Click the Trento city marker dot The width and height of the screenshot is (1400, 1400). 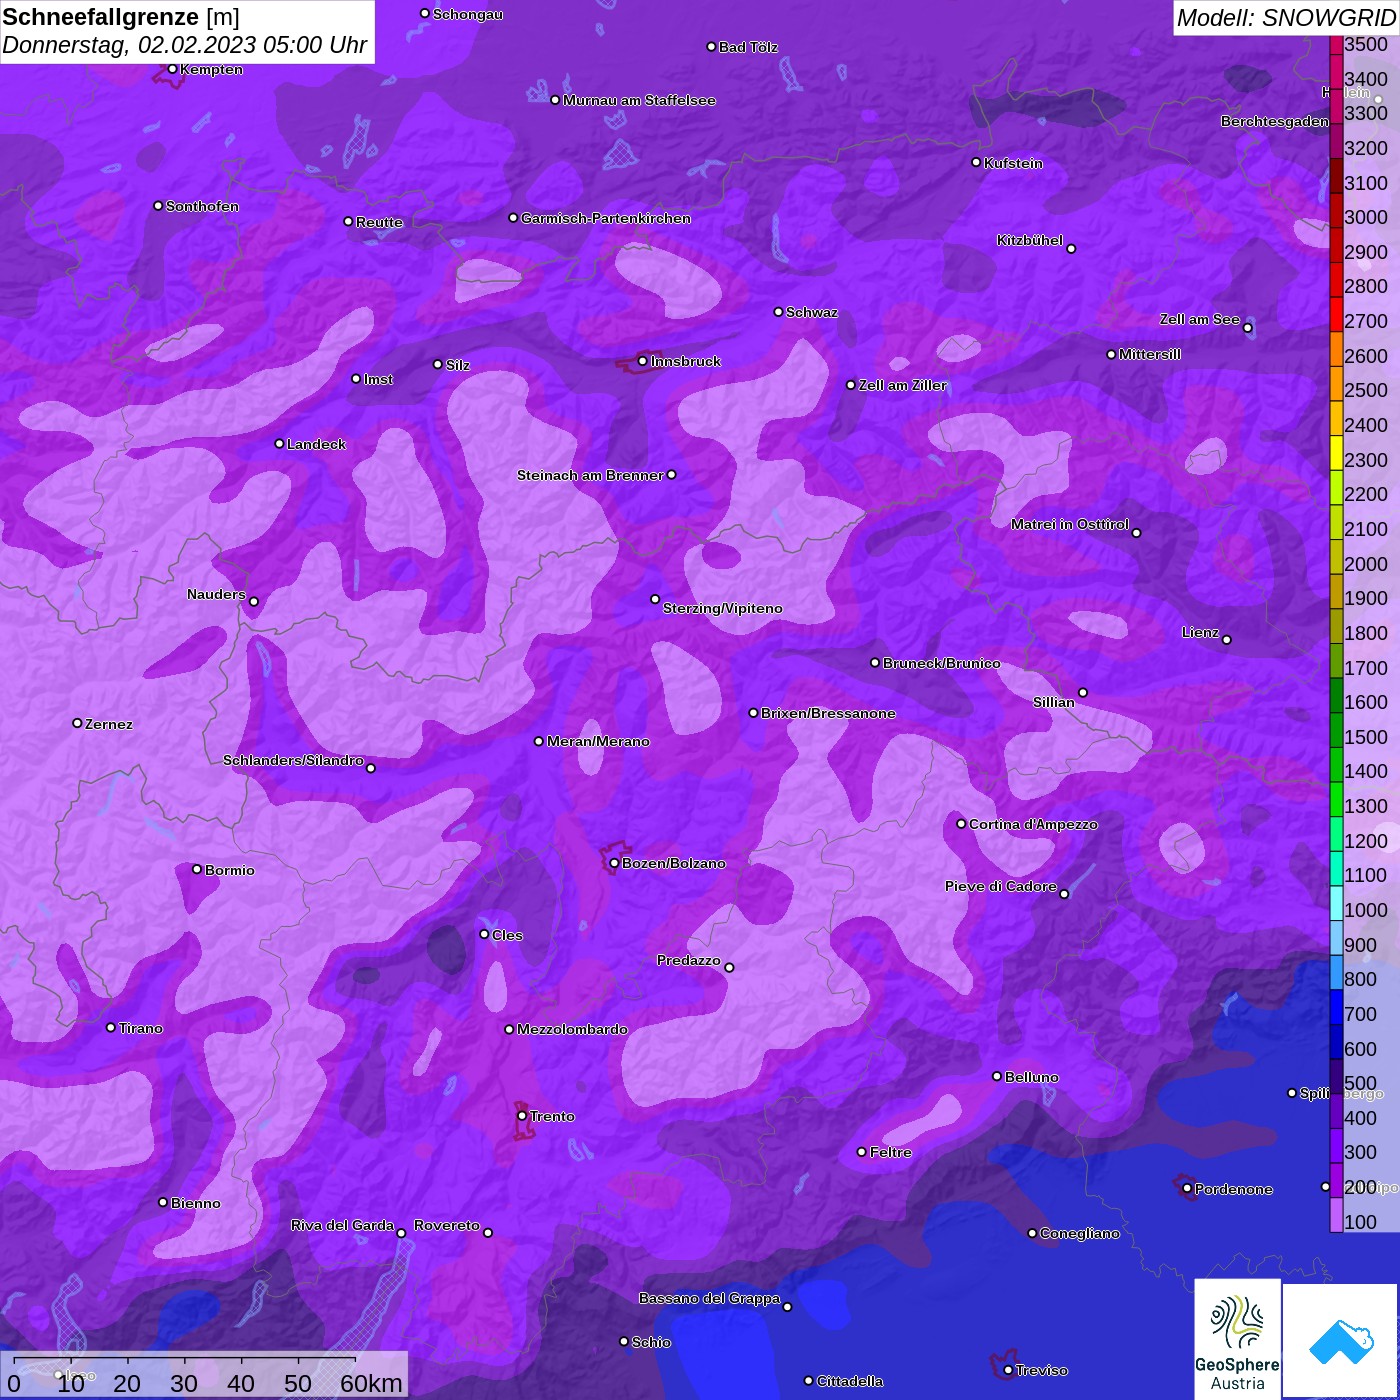[x=521, y=1116]
